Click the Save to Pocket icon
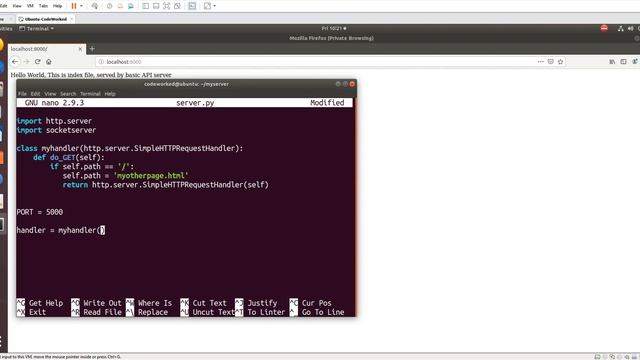 pyautogui.click(x=551, y=62)
